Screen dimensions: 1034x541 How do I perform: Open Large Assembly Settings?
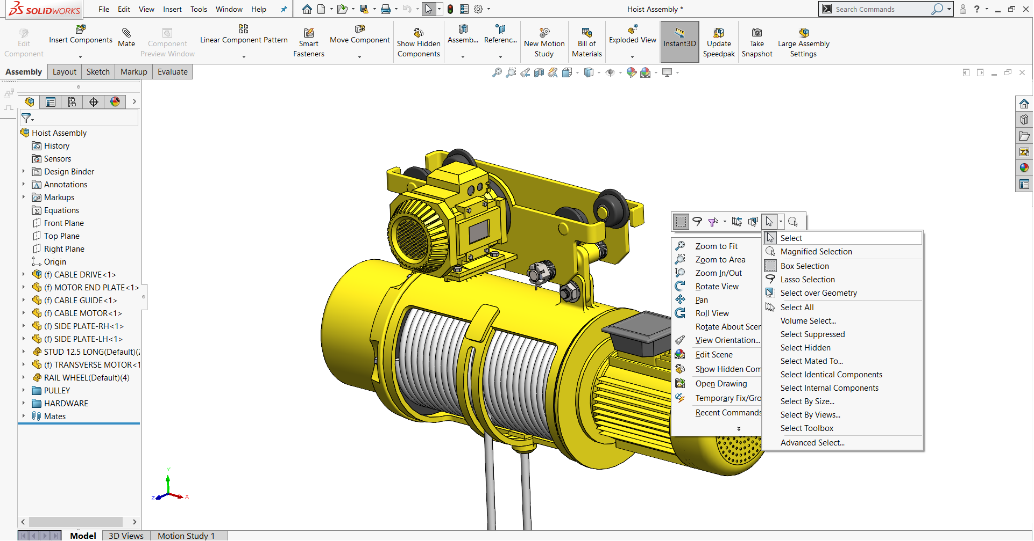click(x=803, y=41)
